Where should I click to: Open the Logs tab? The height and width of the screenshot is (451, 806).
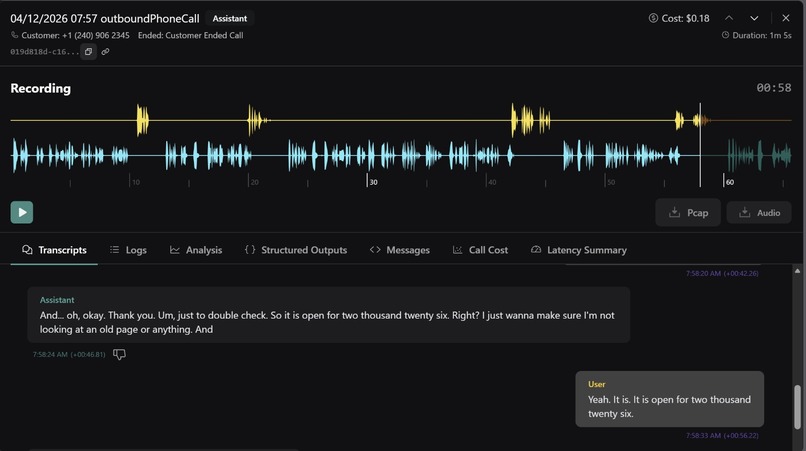(x=129, y=250)
